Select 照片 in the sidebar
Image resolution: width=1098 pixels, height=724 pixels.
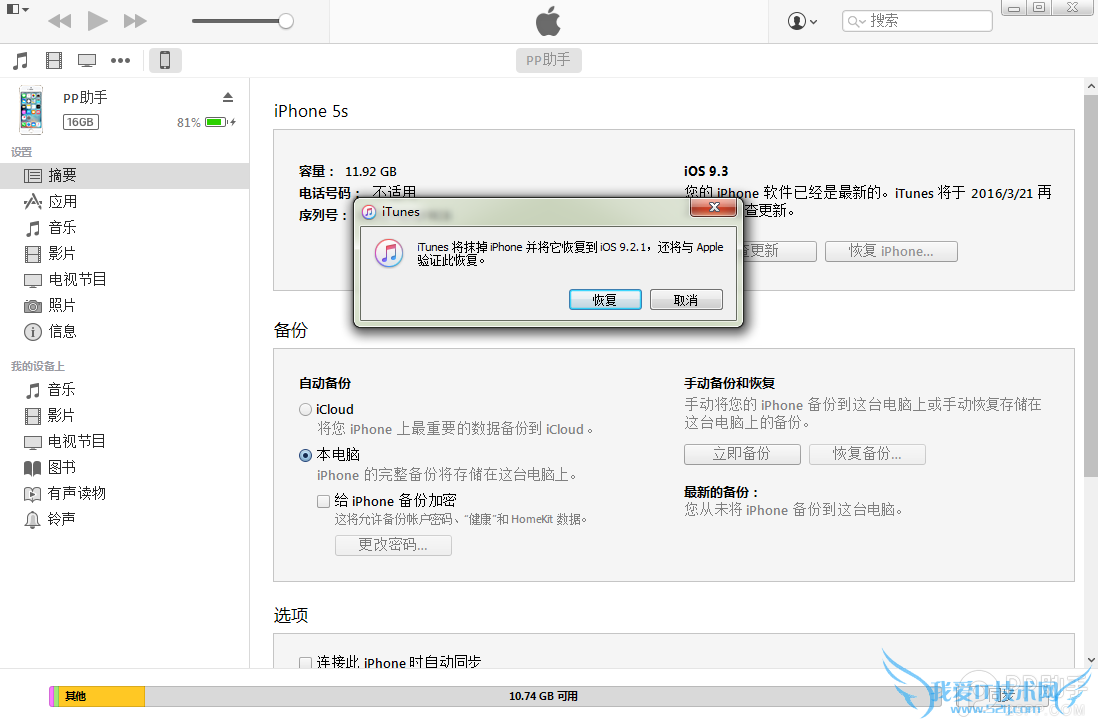(x=62, y=305)
